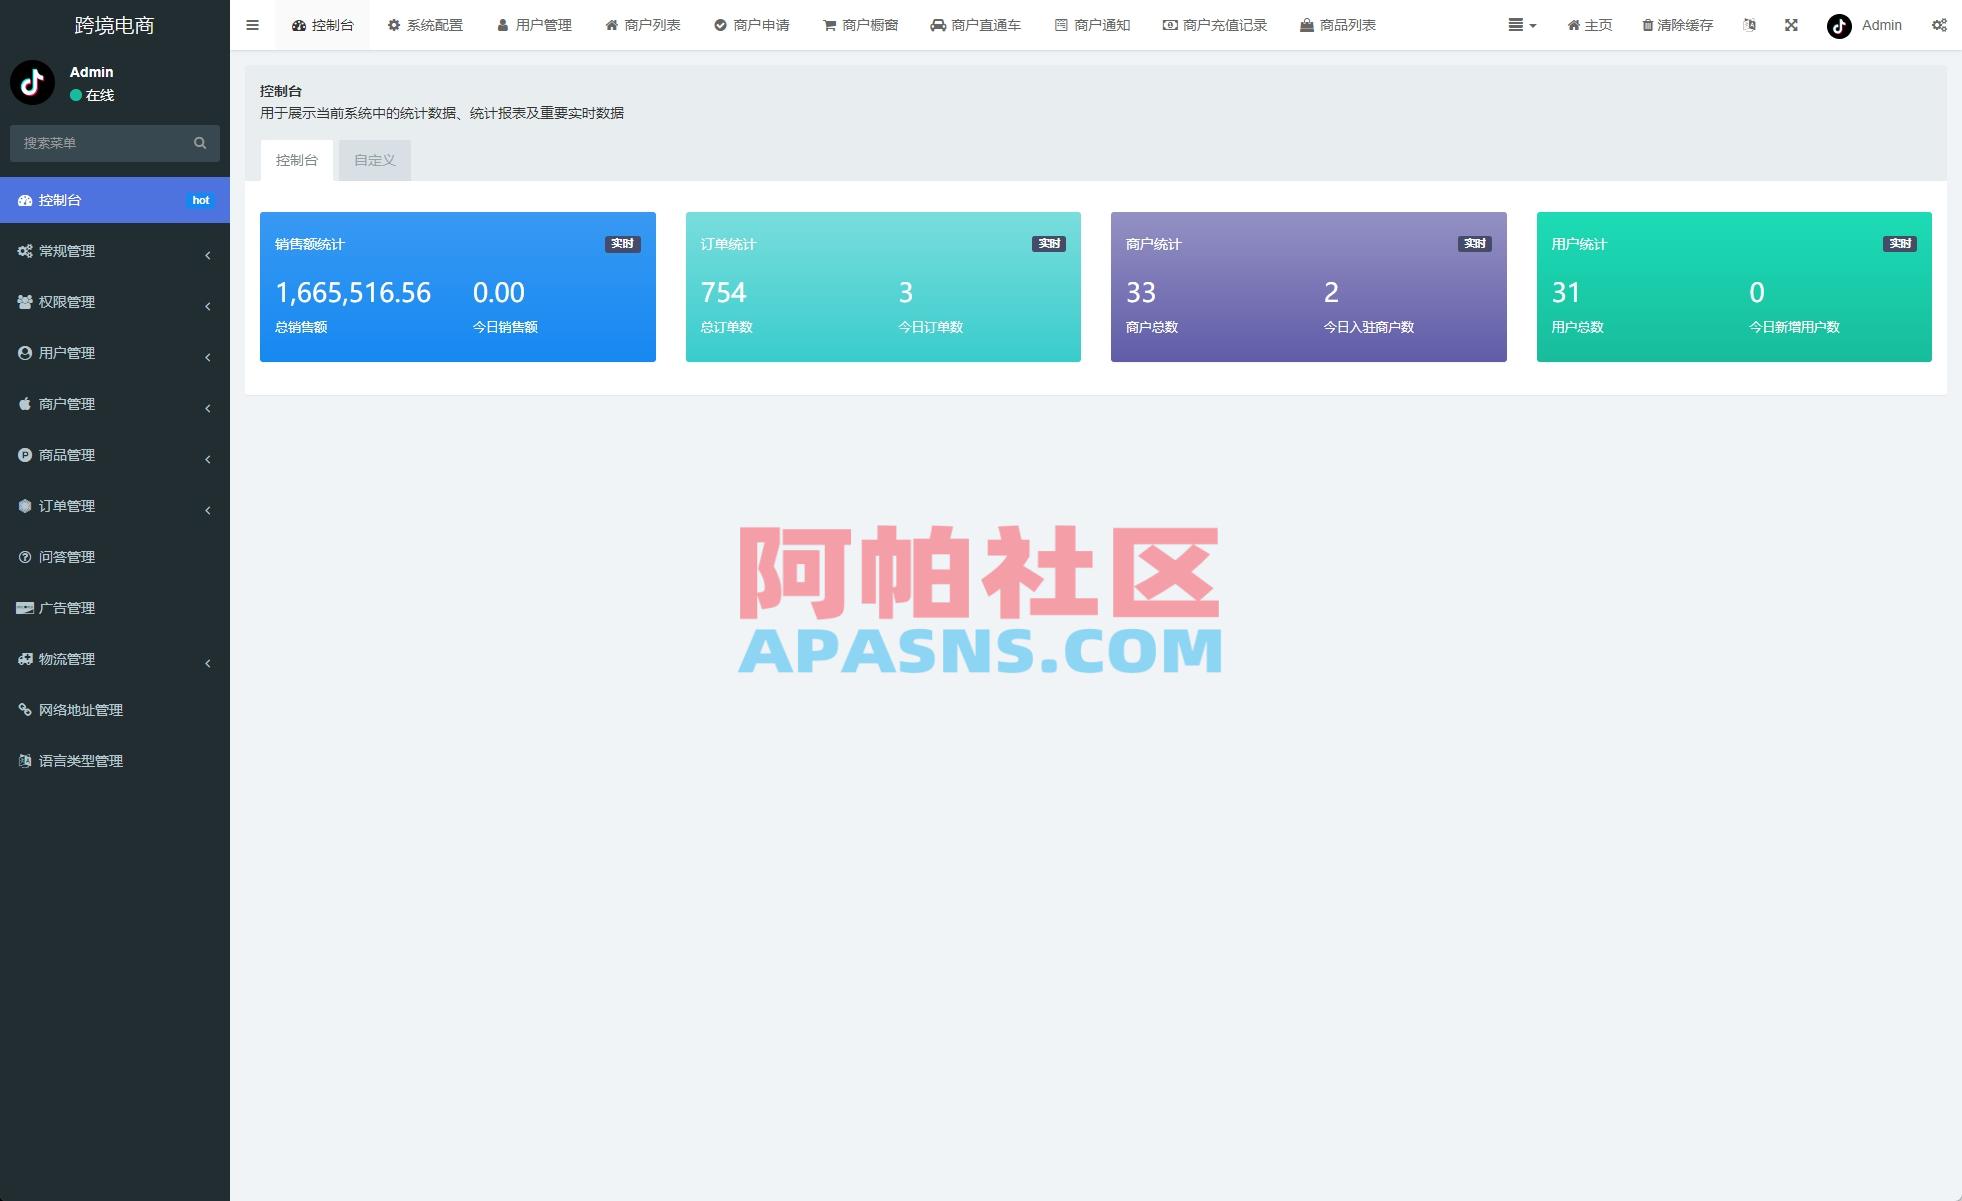Go to 主页 from the top bar
Image resolution: width=1962 pixels, height=1201 pixels.
click(1589, 25)
